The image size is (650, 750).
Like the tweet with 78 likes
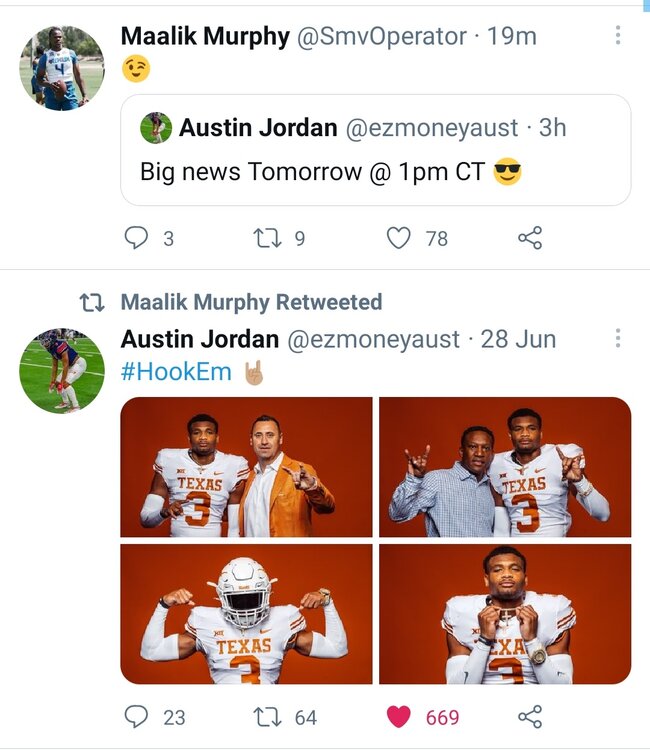(x=399, y=238)
